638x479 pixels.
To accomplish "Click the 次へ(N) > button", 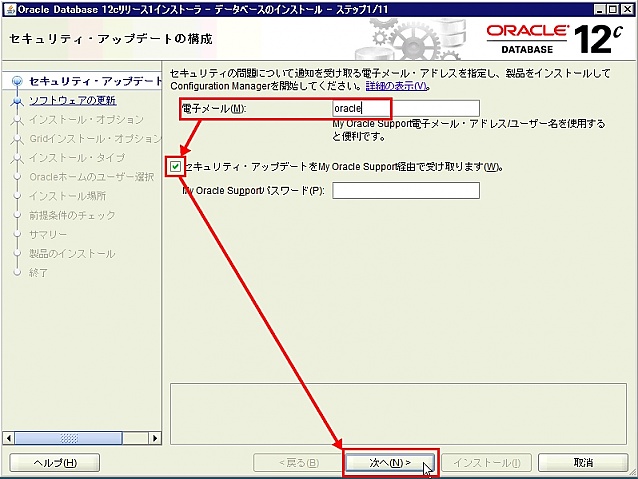I will tap(390, 463).
